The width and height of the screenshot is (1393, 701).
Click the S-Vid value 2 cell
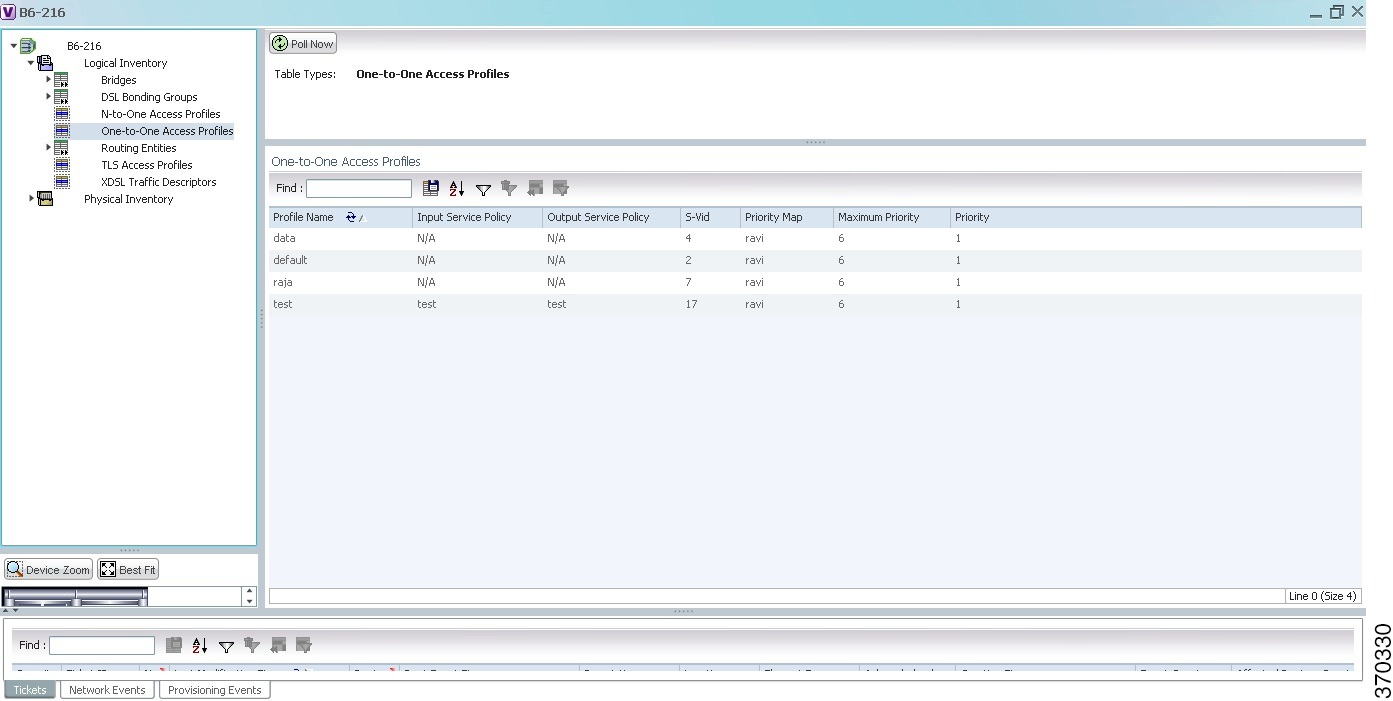click(x=710, y=261)
